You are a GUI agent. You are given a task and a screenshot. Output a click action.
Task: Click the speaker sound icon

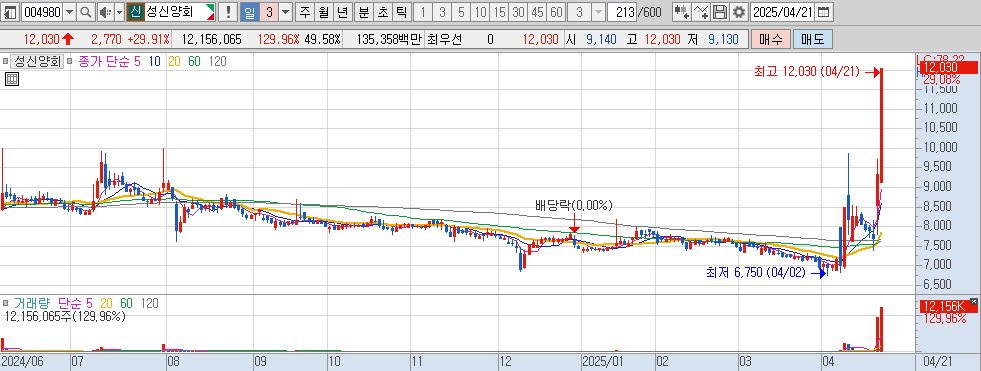[x=104, y=12]
